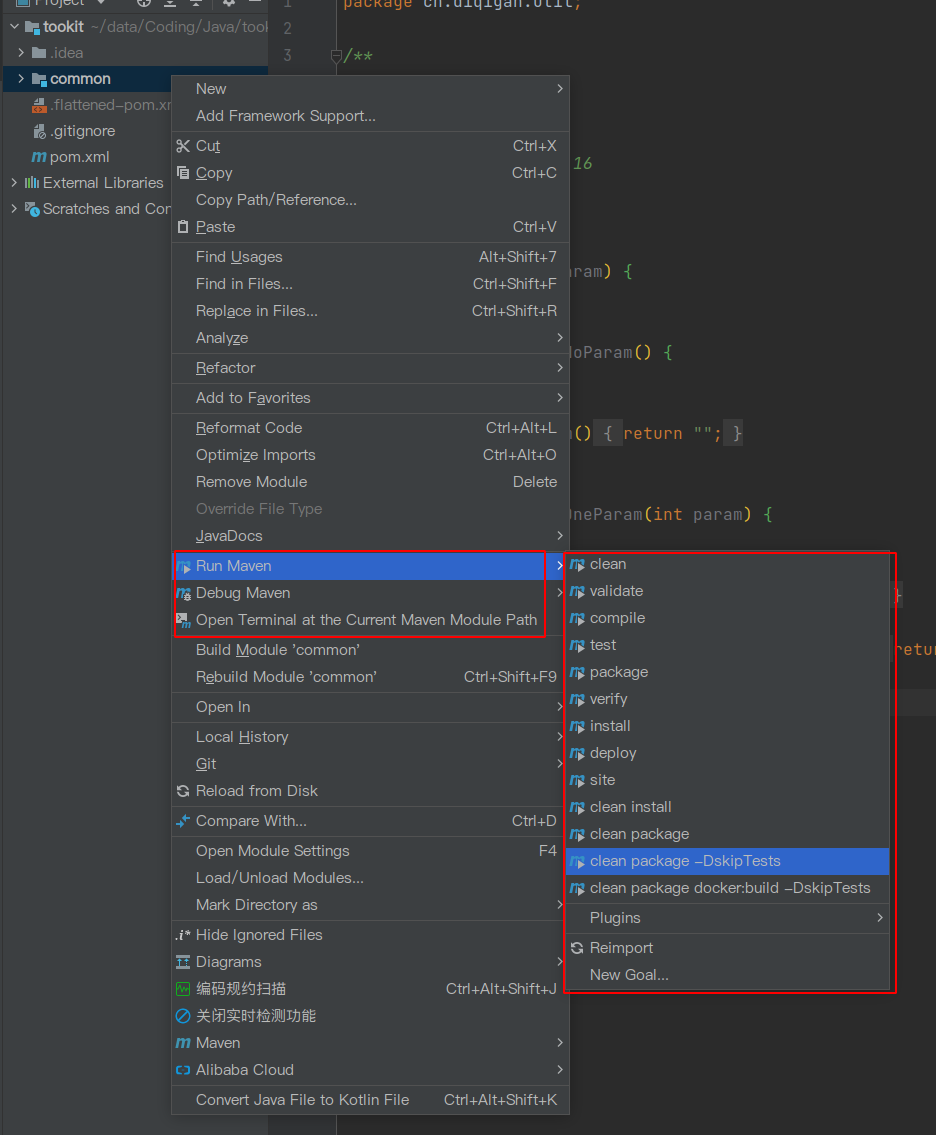Click the Diagrams icon
This screenshot has width=936, height=1135.
(x=183, y=962)
